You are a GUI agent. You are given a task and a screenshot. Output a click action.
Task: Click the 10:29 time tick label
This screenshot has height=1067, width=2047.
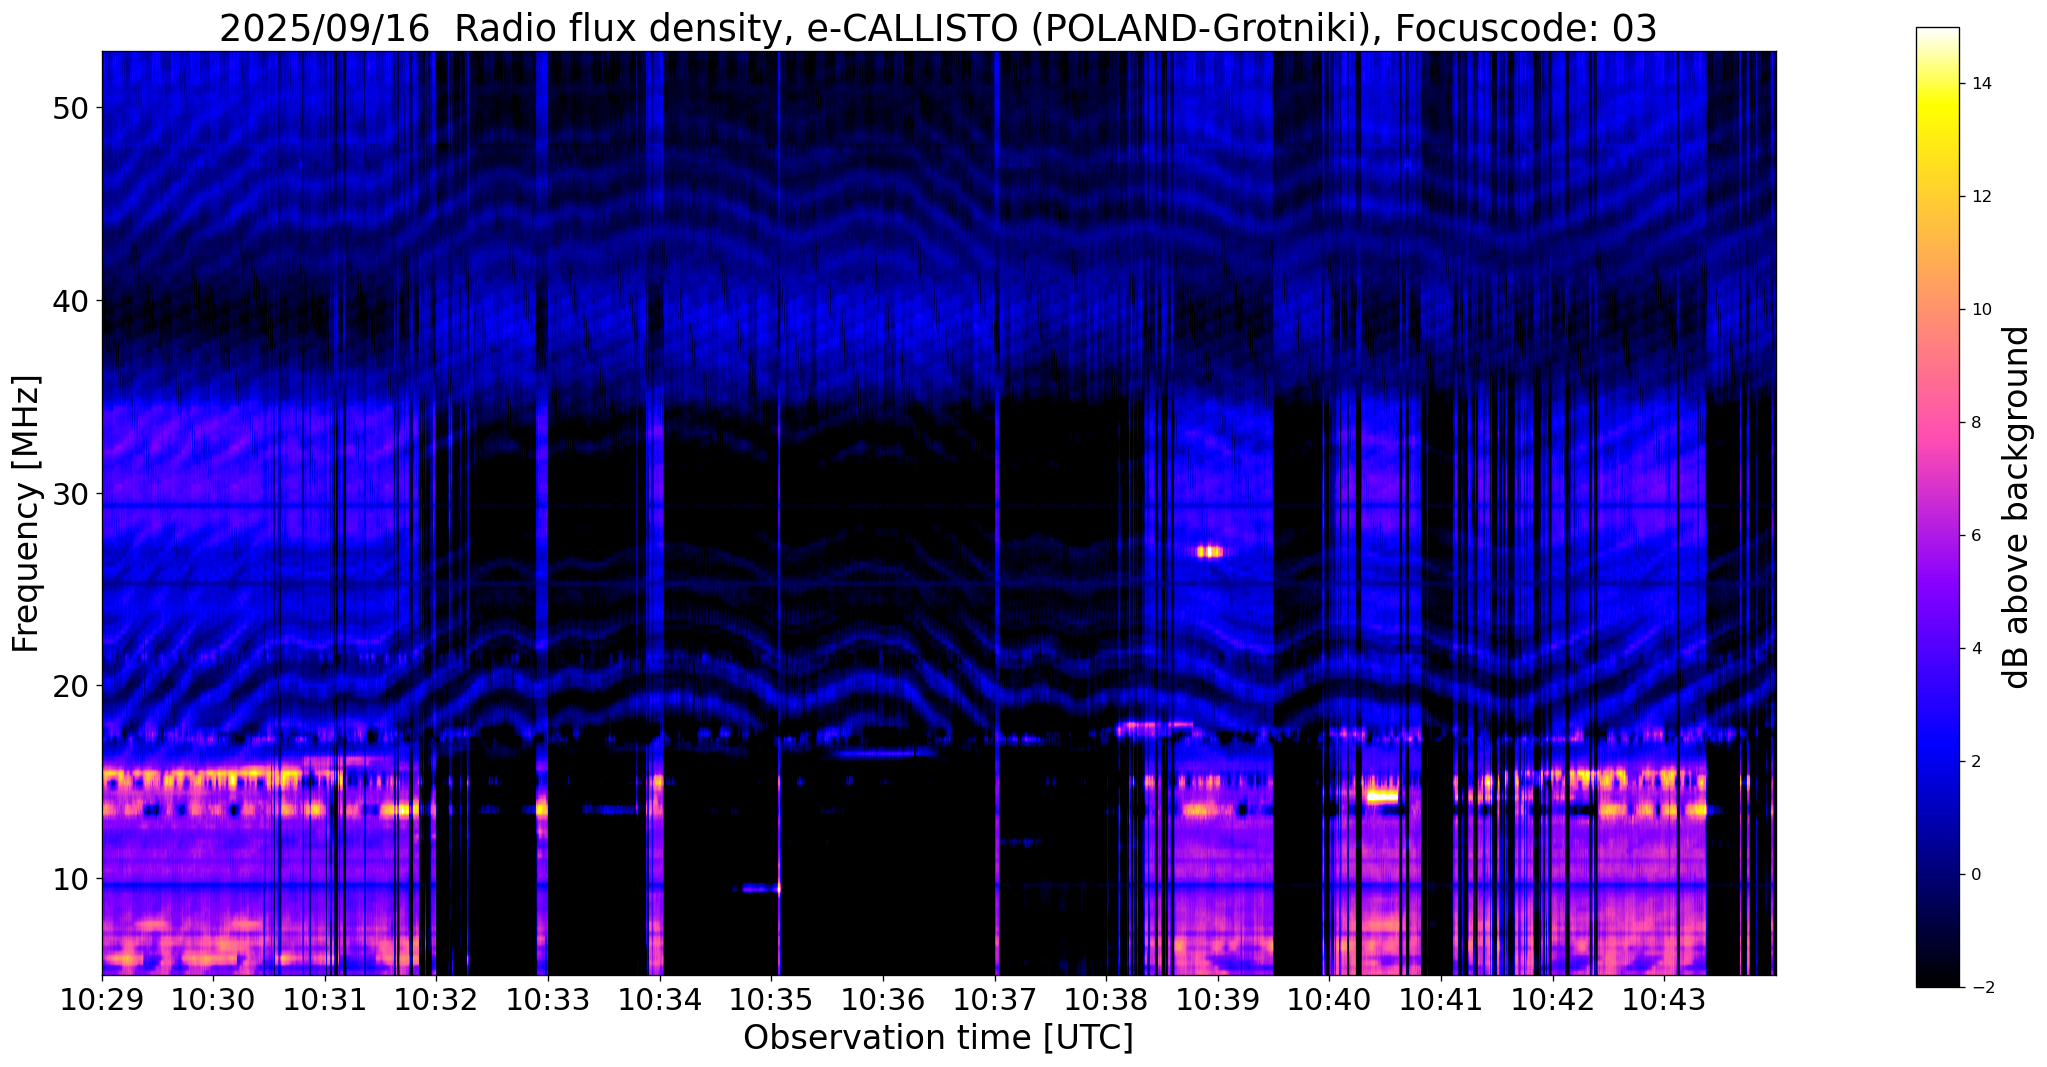coord(102,998)
